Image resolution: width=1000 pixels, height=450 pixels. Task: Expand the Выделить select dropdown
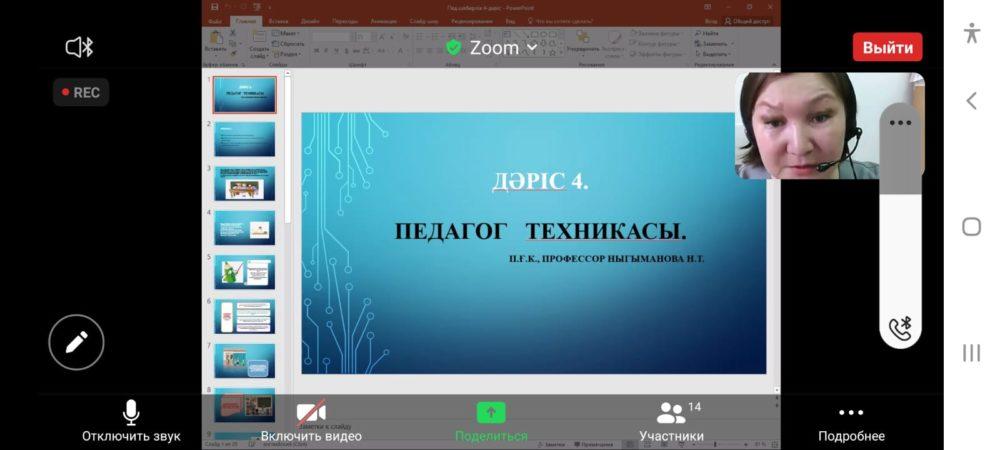click(714, 54)
